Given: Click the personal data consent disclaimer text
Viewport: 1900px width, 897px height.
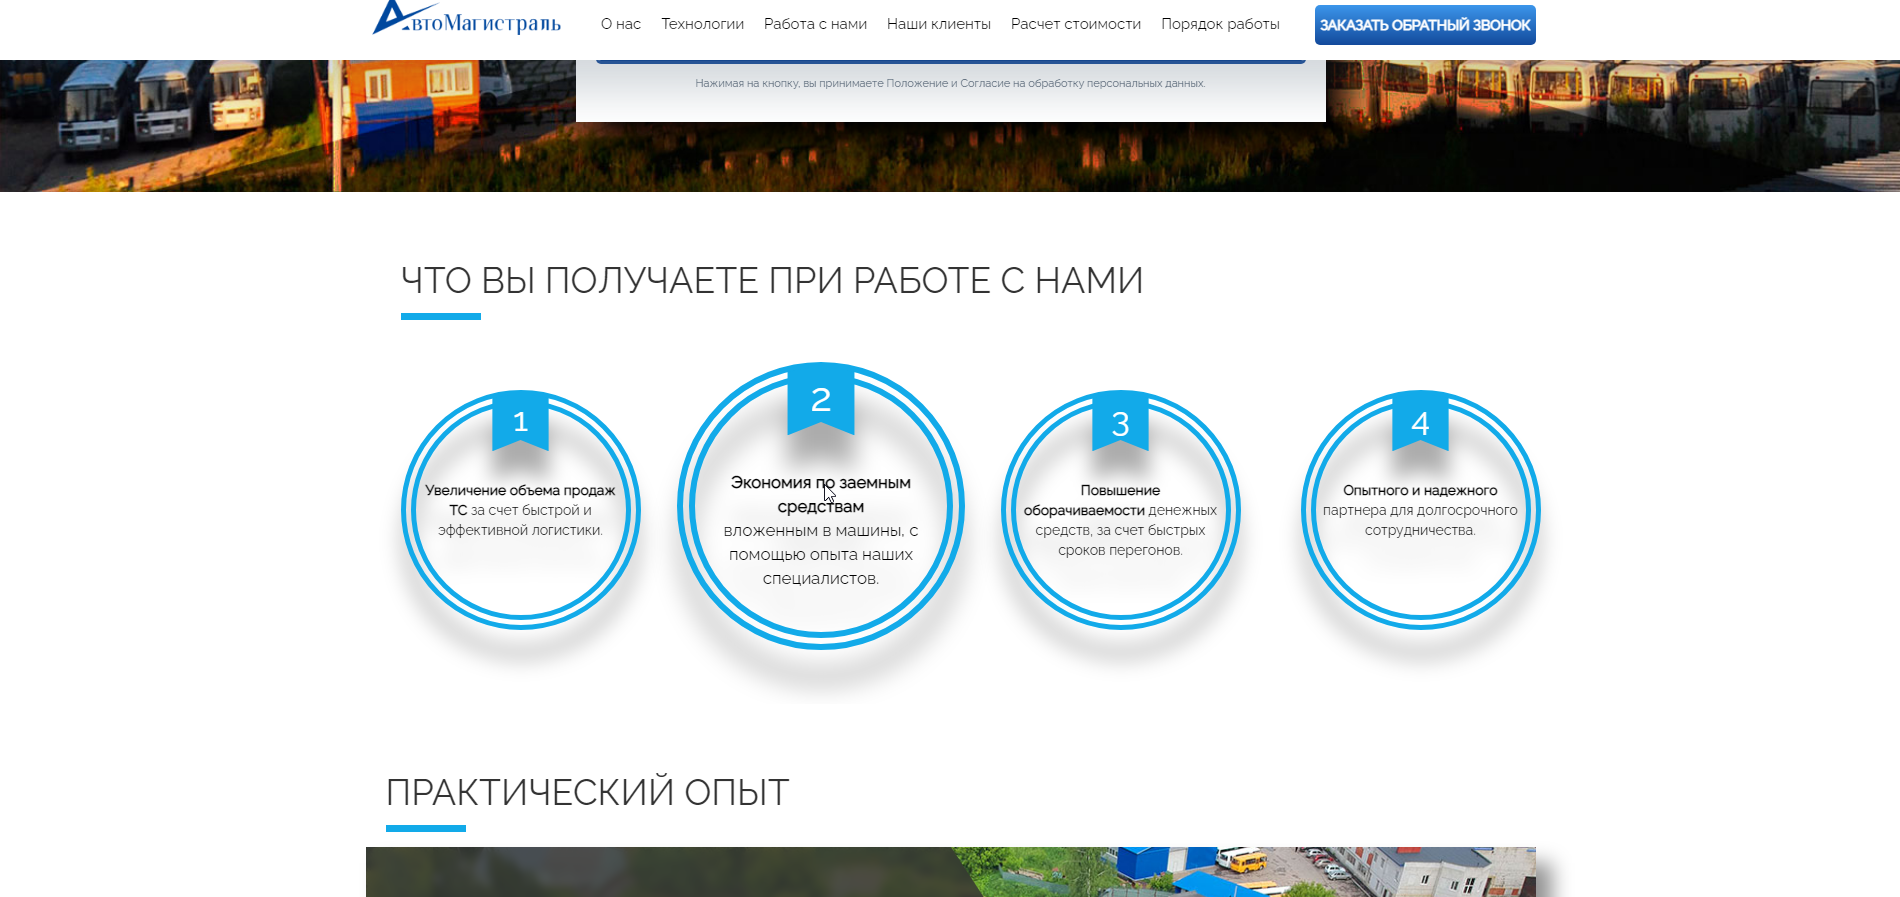Looking at the screenshot, I should 950,83.
